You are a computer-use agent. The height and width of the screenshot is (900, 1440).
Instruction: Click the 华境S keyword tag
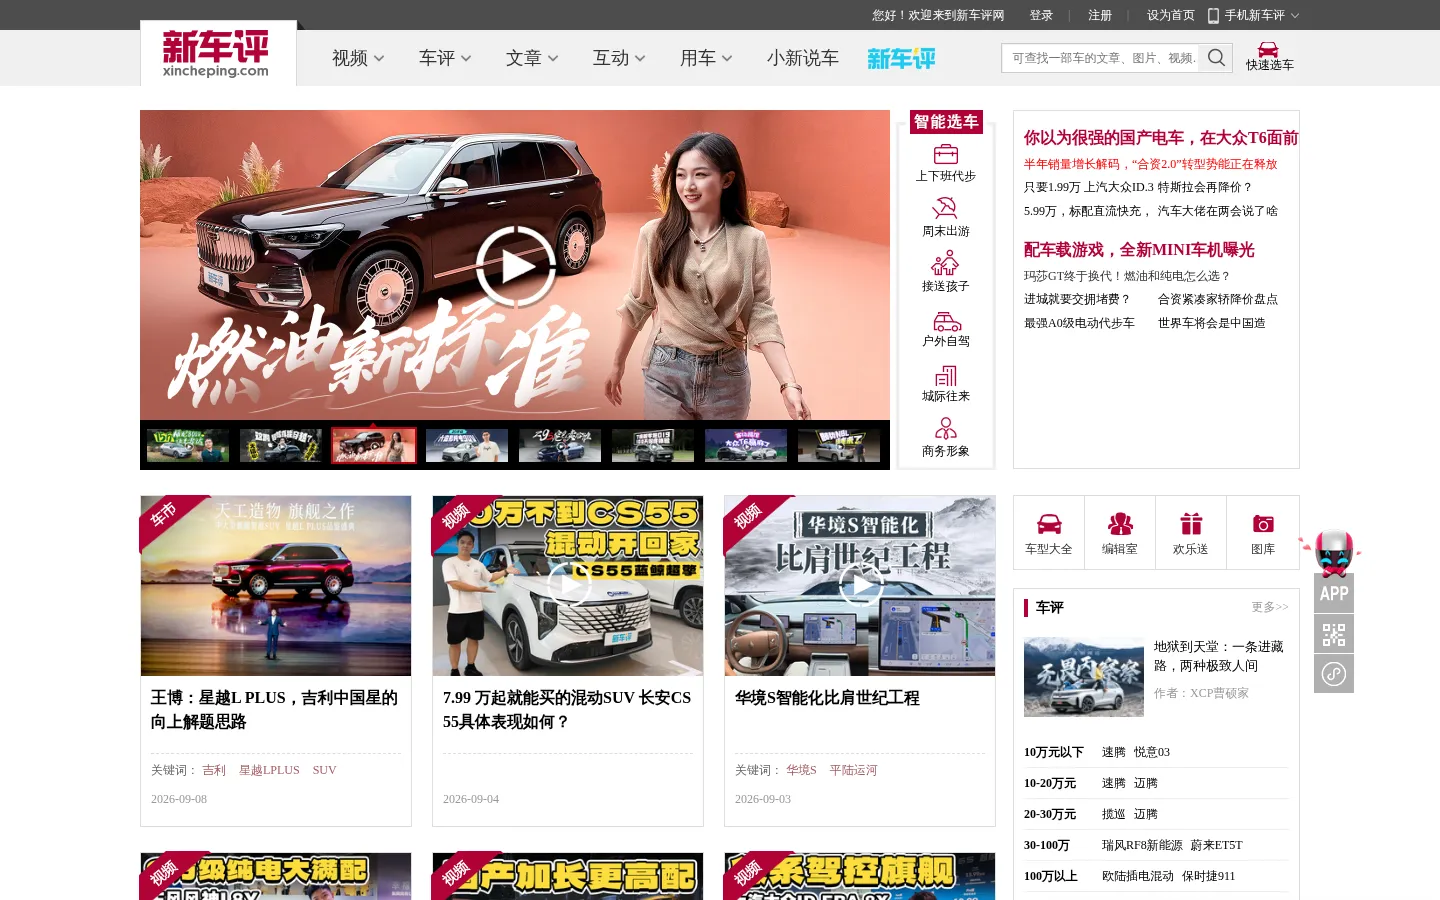(801, 770)
